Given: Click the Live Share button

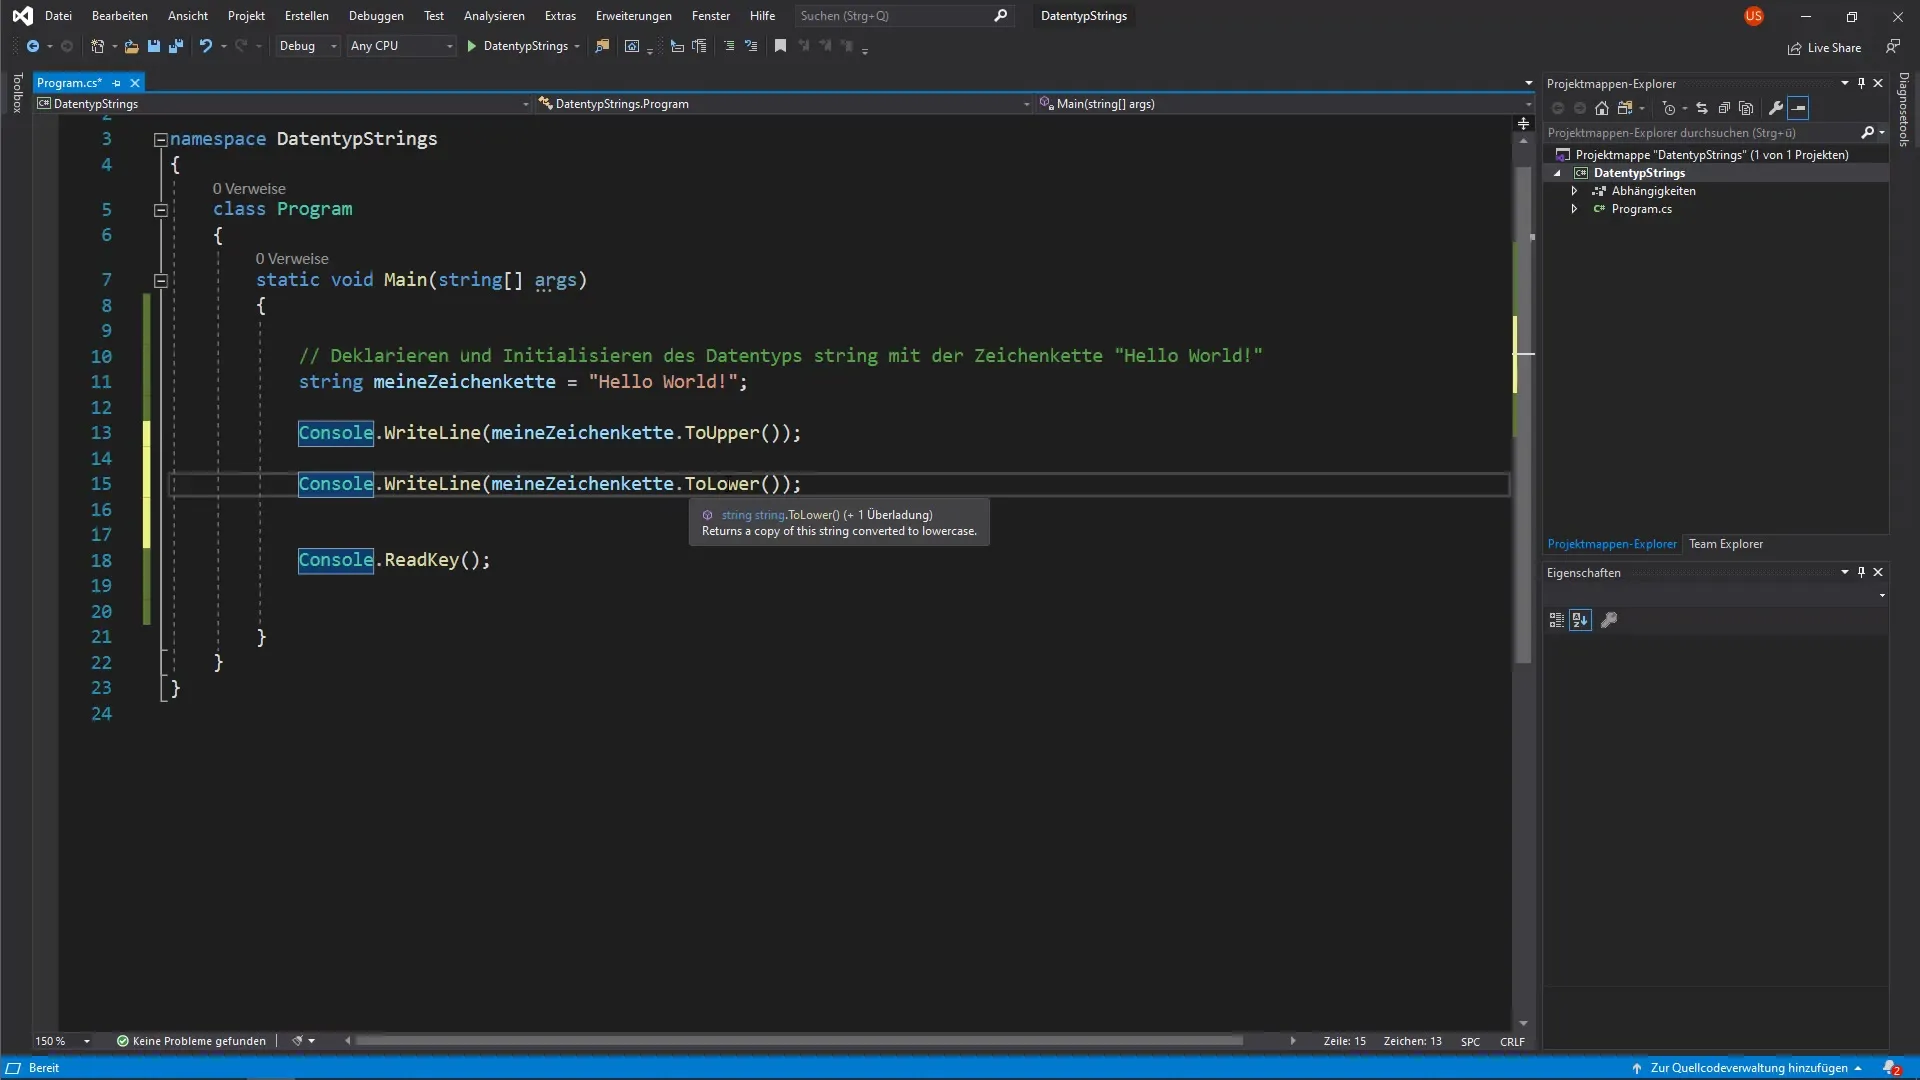Looking at the screenshot, I should click(x=1825, y=48).
